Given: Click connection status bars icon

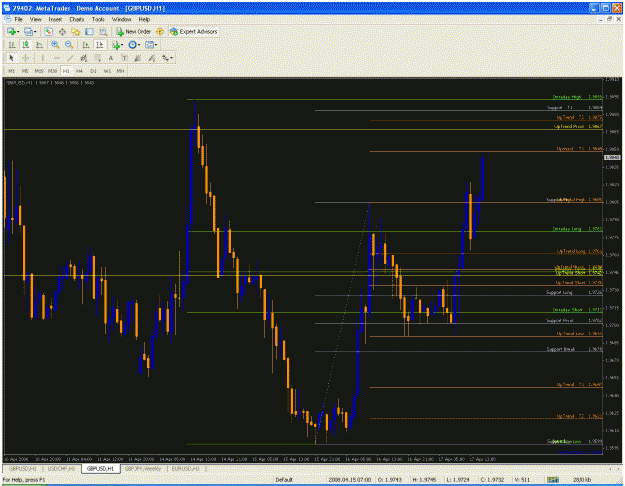Looking at the screenshot, I should (x=552, y=480).
